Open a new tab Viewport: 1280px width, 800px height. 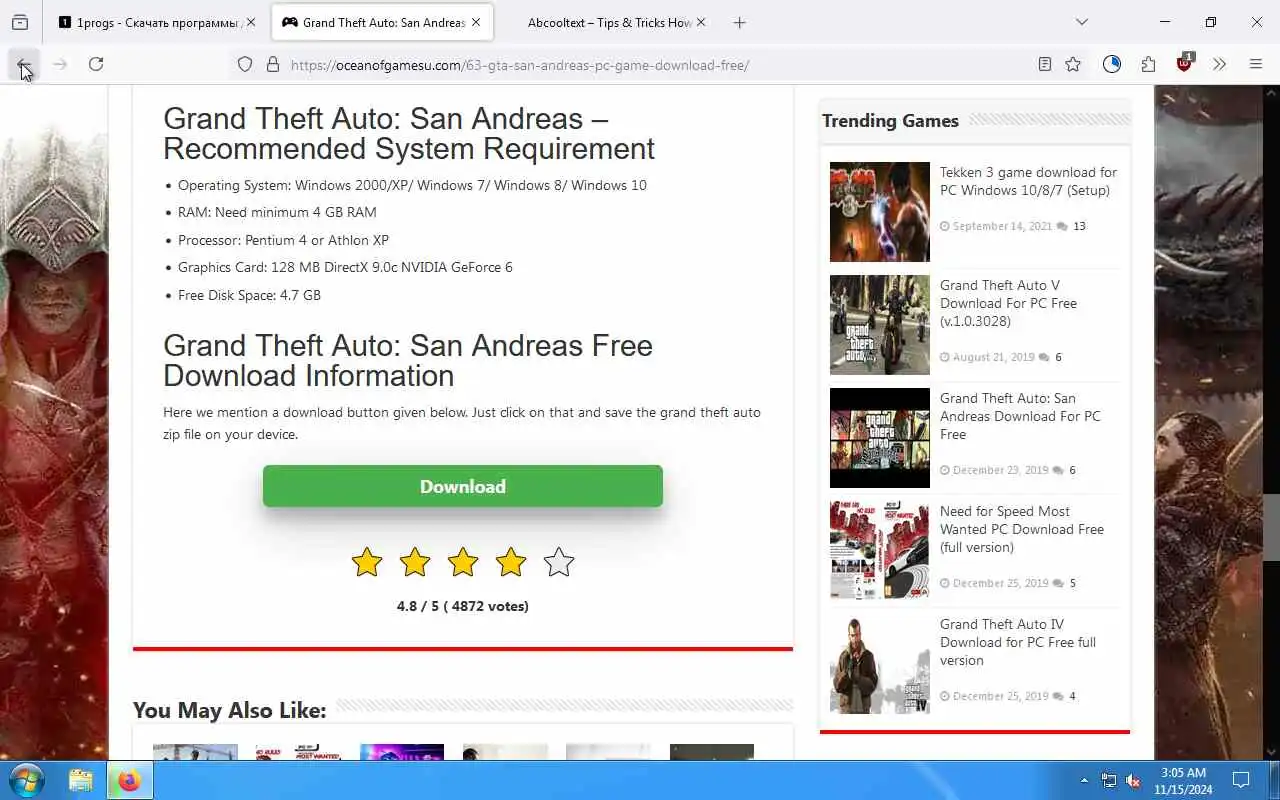coord(739,22)
